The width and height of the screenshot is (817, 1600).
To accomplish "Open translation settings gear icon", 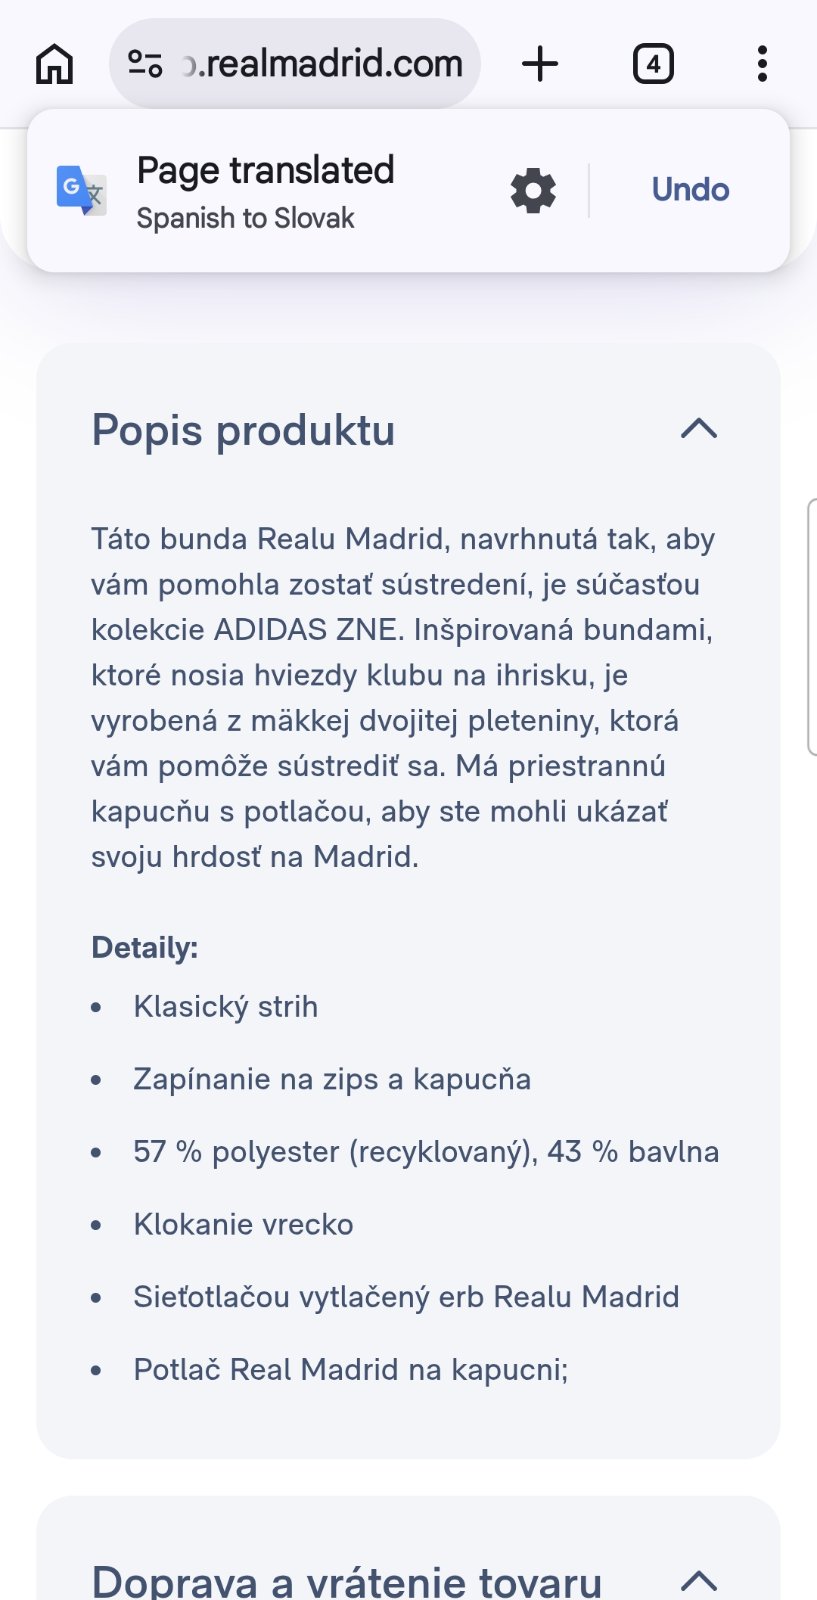I will coord(533,190).
